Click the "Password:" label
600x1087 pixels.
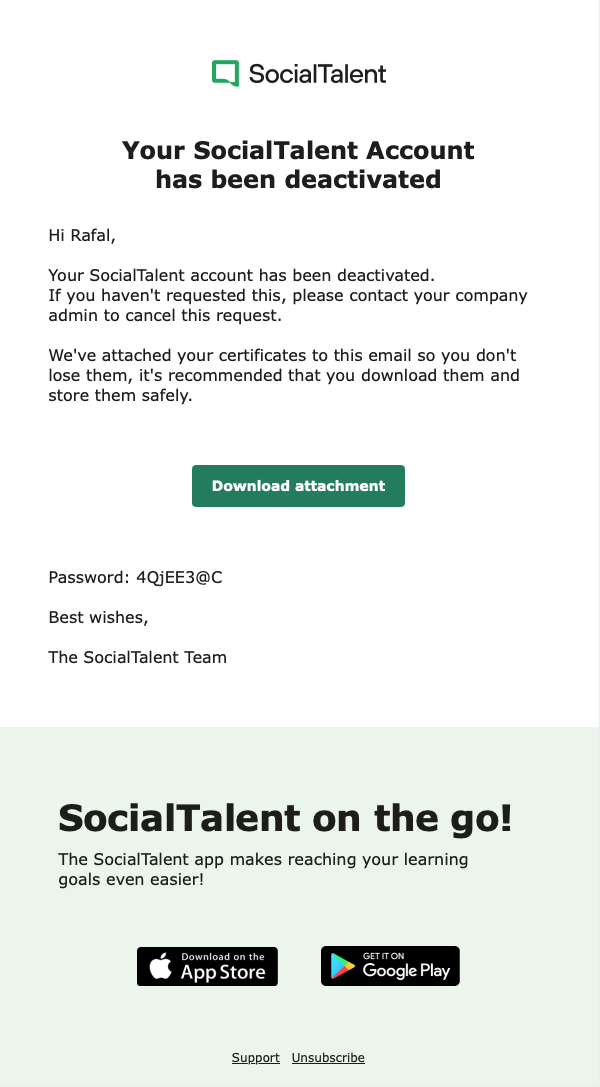[x=89, y=577]
